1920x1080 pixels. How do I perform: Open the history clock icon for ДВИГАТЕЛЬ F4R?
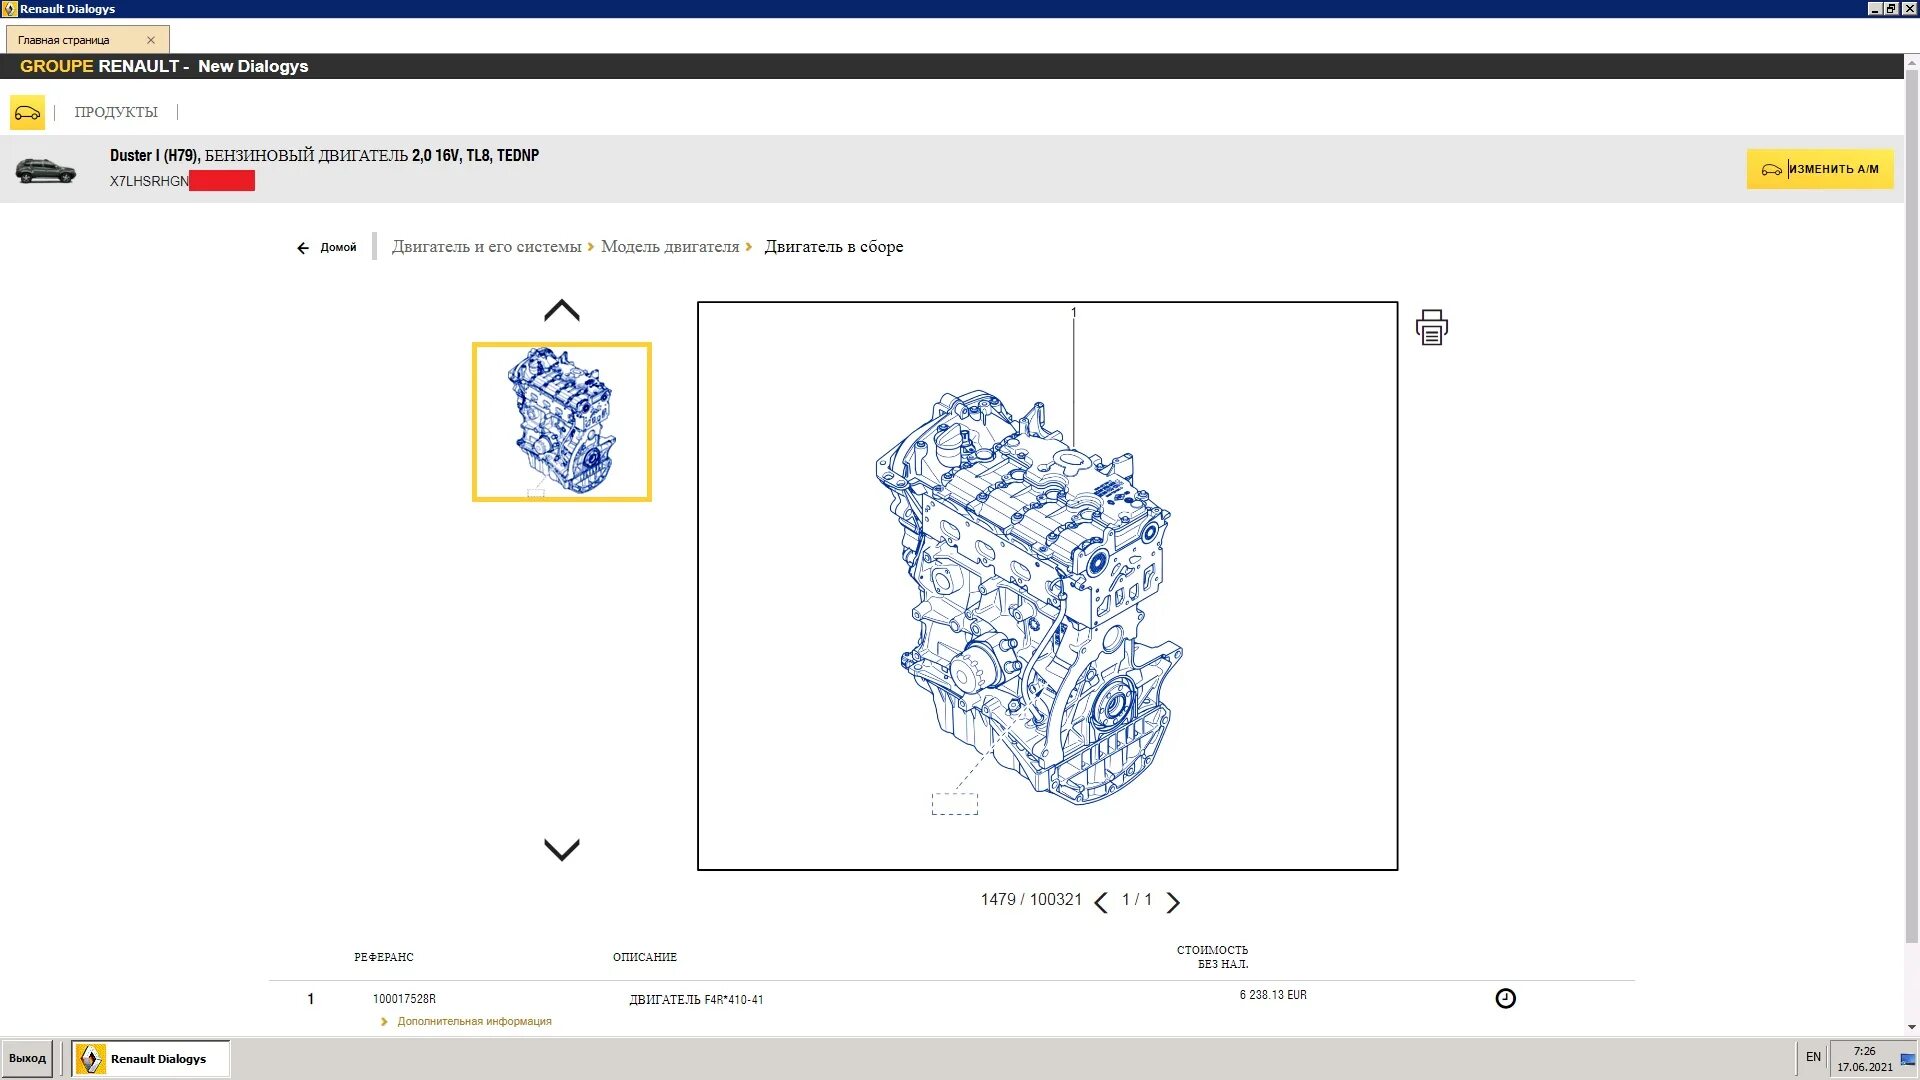click(1505, 998)
